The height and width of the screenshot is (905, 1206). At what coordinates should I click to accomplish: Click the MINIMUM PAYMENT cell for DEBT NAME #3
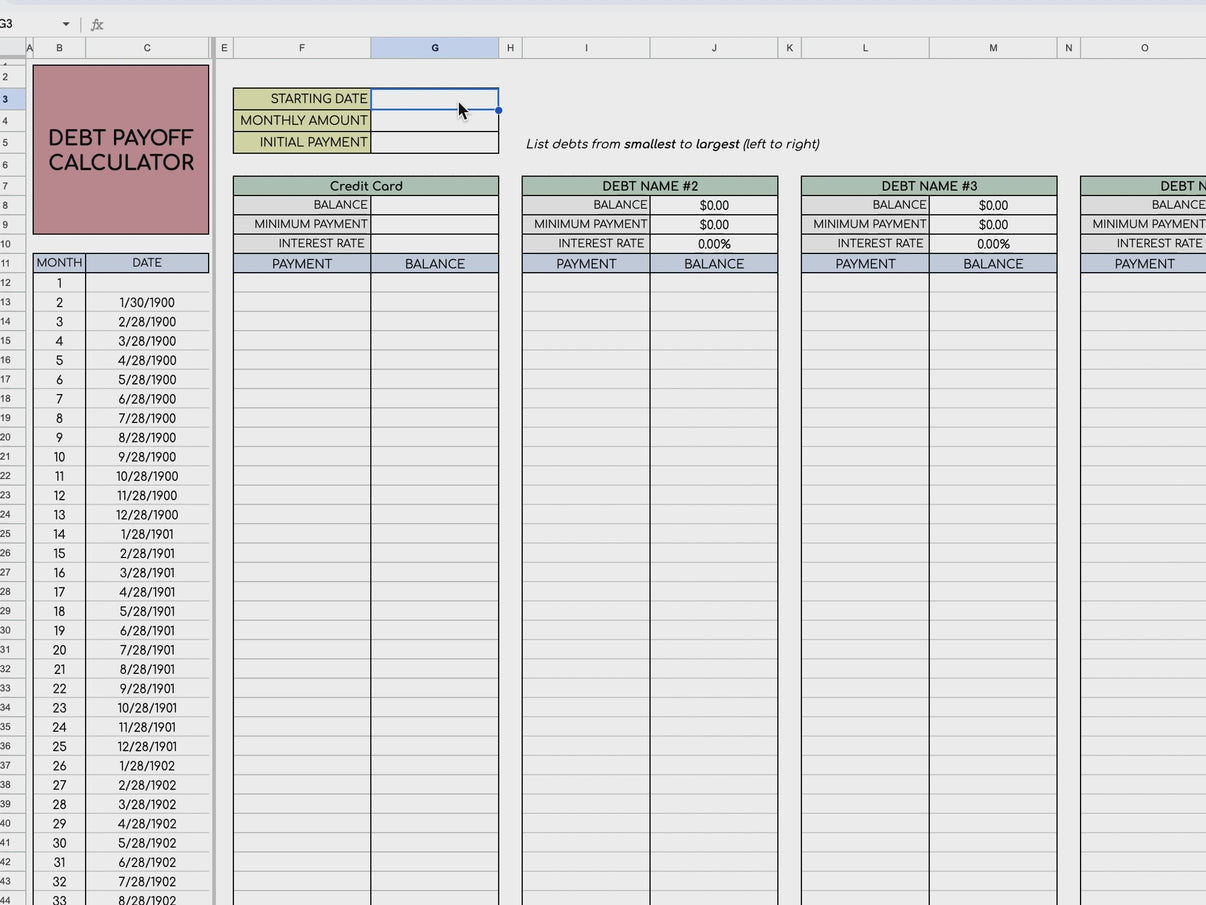coord(865,224)
